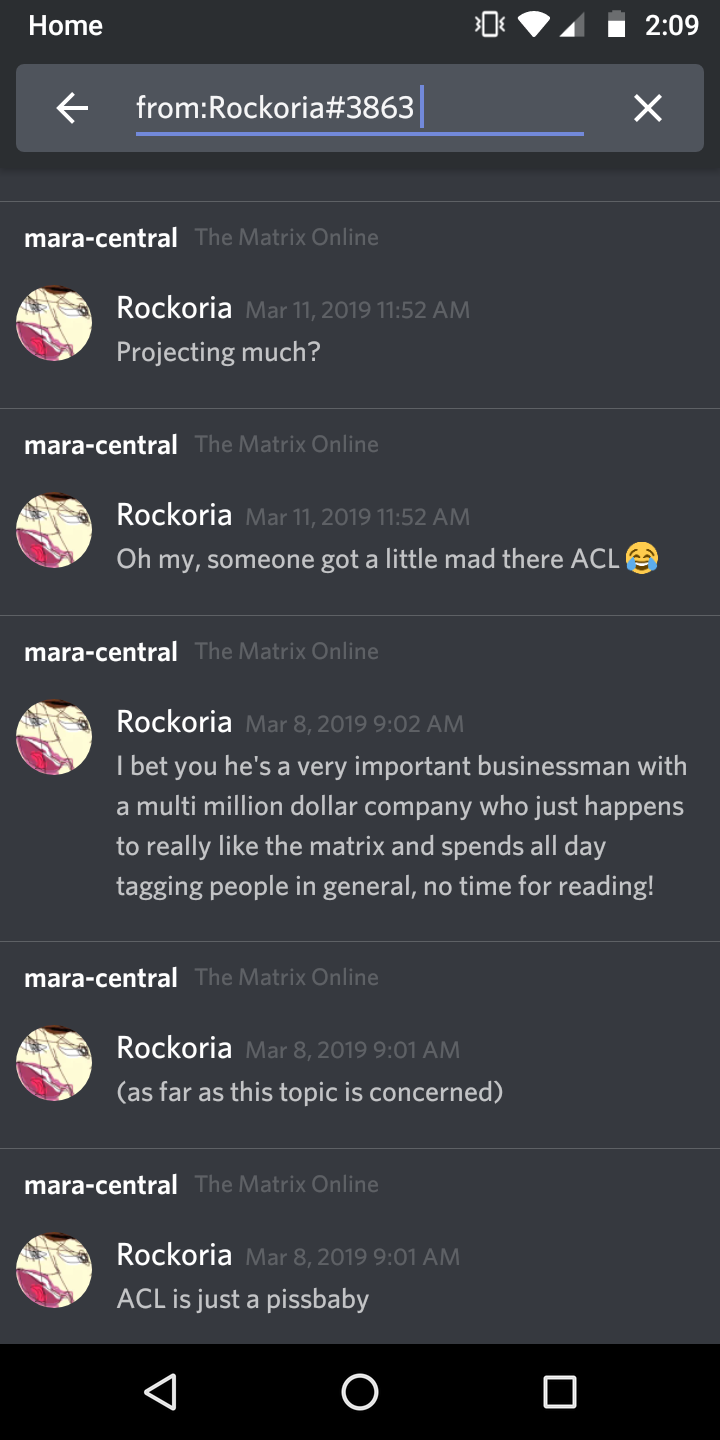Screen dimensions: 720x1440
Task: Clear the search query with X icon
Action: point(648,108)
